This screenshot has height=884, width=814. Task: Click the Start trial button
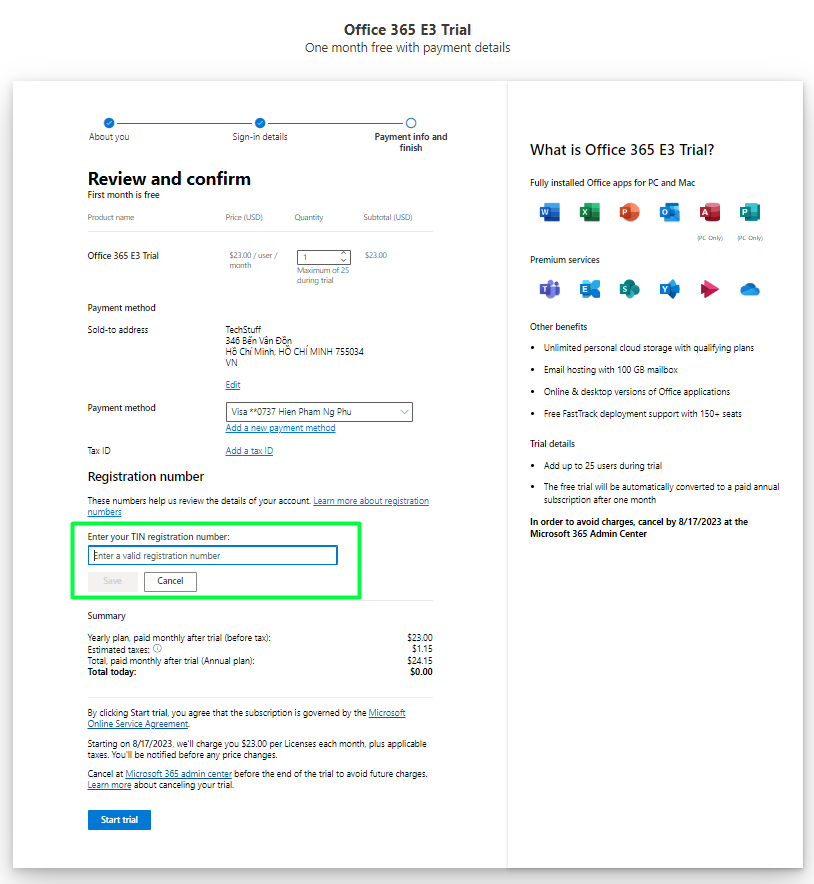pyautogui.click(x=119, y=820)
